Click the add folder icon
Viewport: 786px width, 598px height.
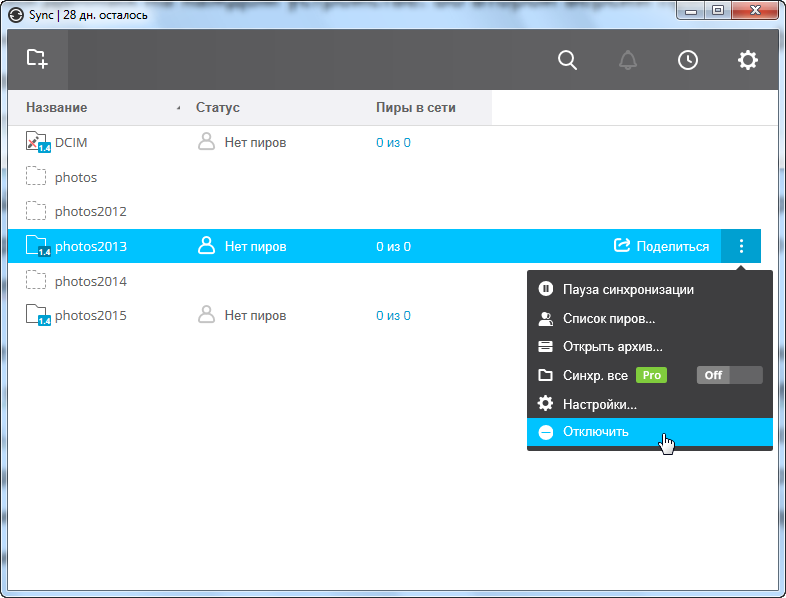tap(37, 59)
